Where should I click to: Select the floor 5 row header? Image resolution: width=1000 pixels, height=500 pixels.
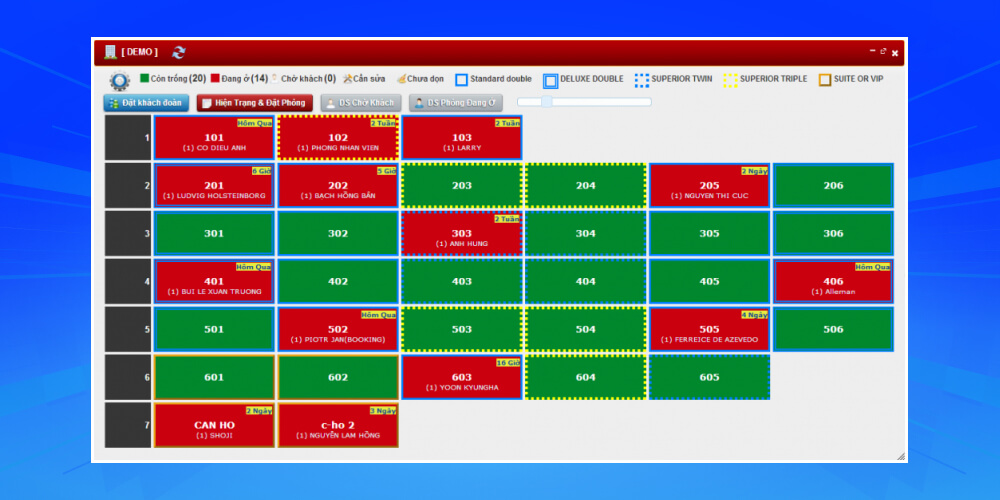[x=127, y=329]
